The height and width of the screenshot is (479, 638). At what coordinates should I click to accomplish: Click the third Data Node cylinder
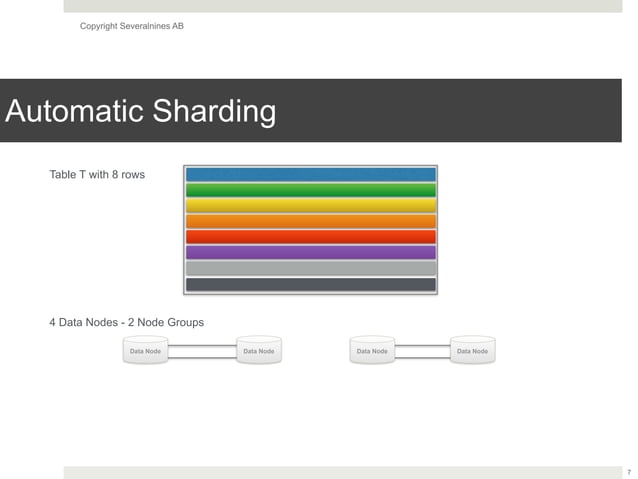[372, 350]
